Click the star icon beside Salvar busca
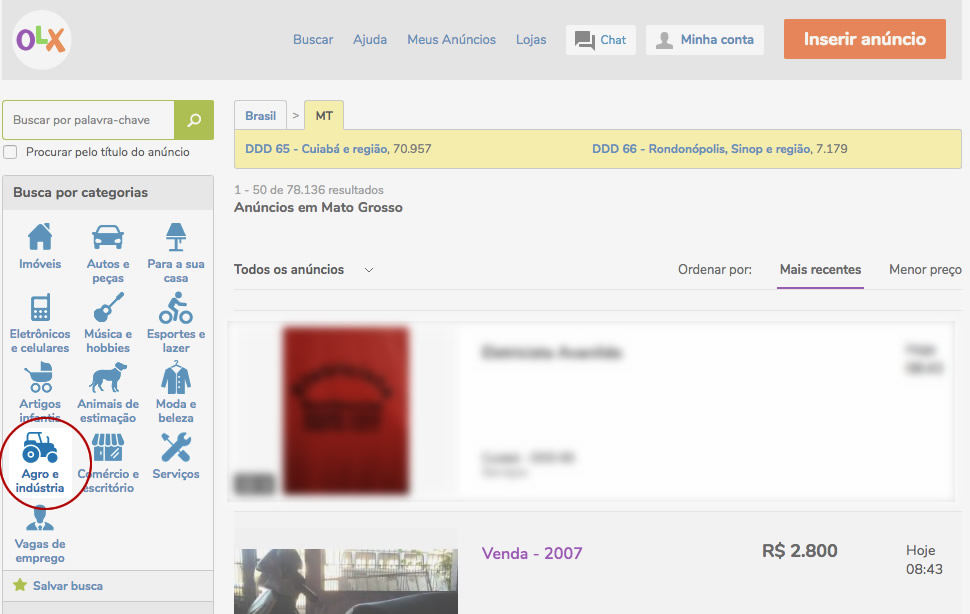 click(x=20, y=585)
